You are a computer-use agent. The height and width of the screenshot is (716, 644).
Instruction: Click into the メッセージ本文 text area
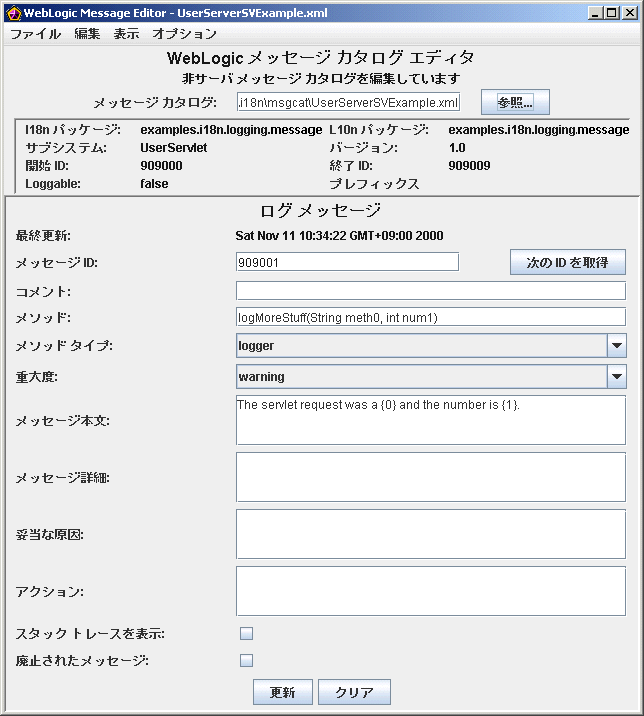coord(431,420)
